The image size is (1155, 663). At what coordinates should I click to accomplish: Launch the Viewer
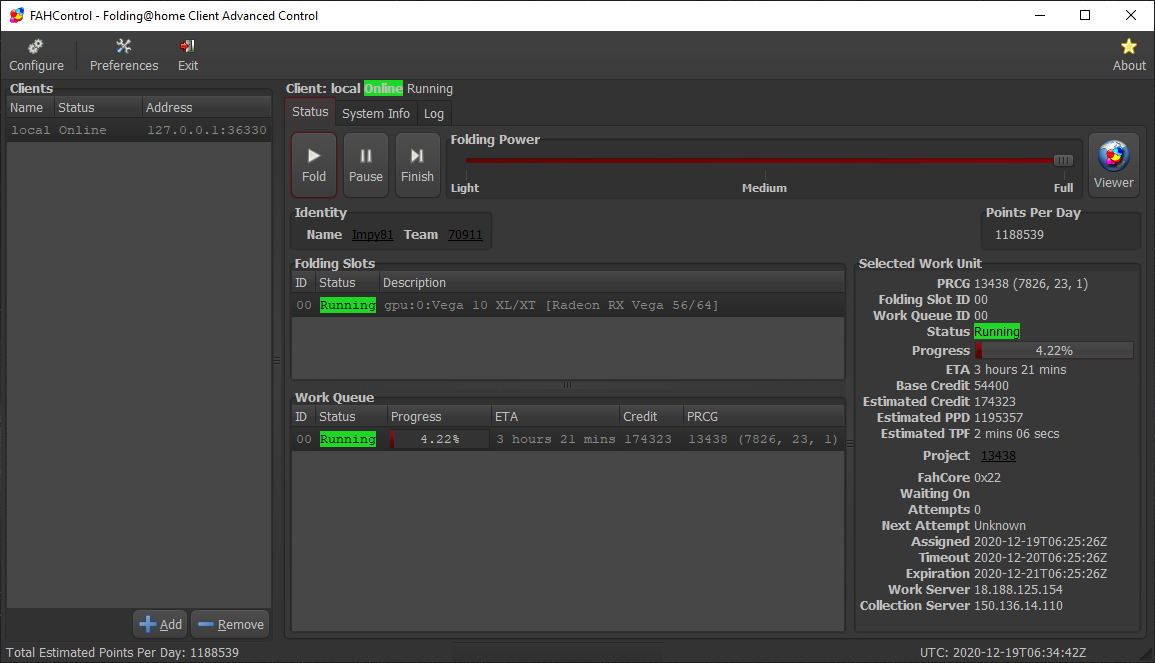(1113, 165)
